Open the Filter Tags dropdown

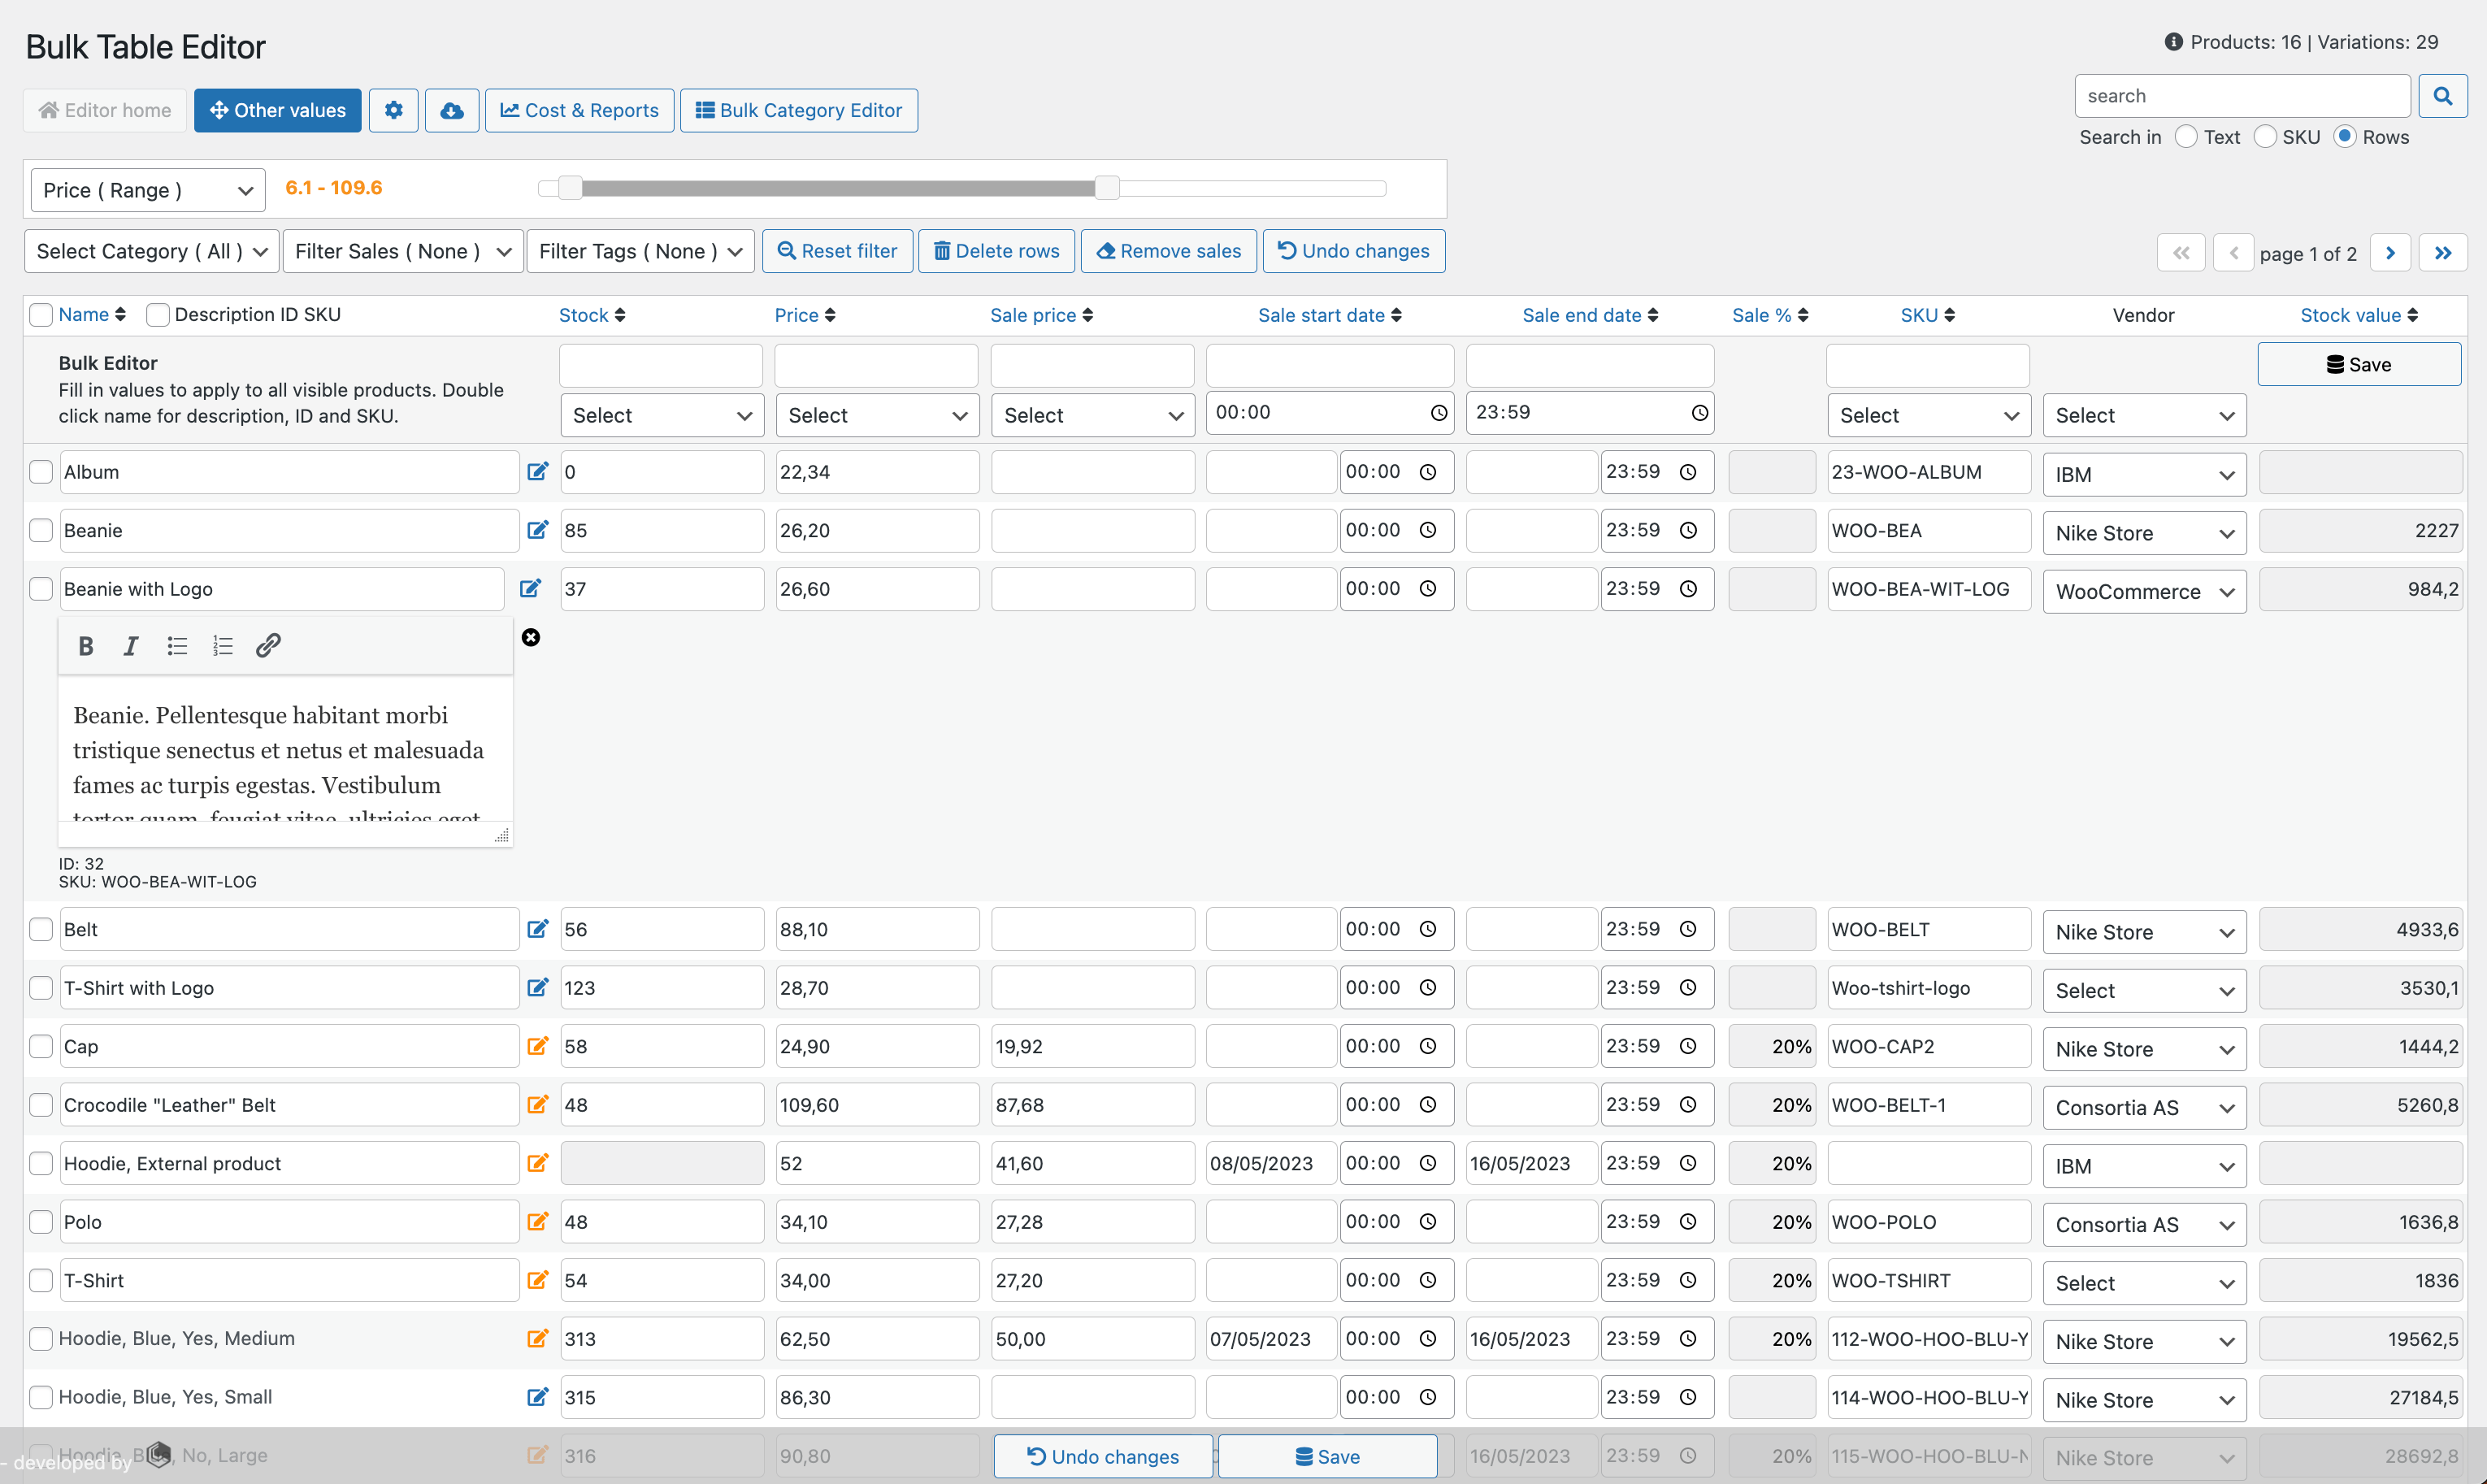[639, 251]
